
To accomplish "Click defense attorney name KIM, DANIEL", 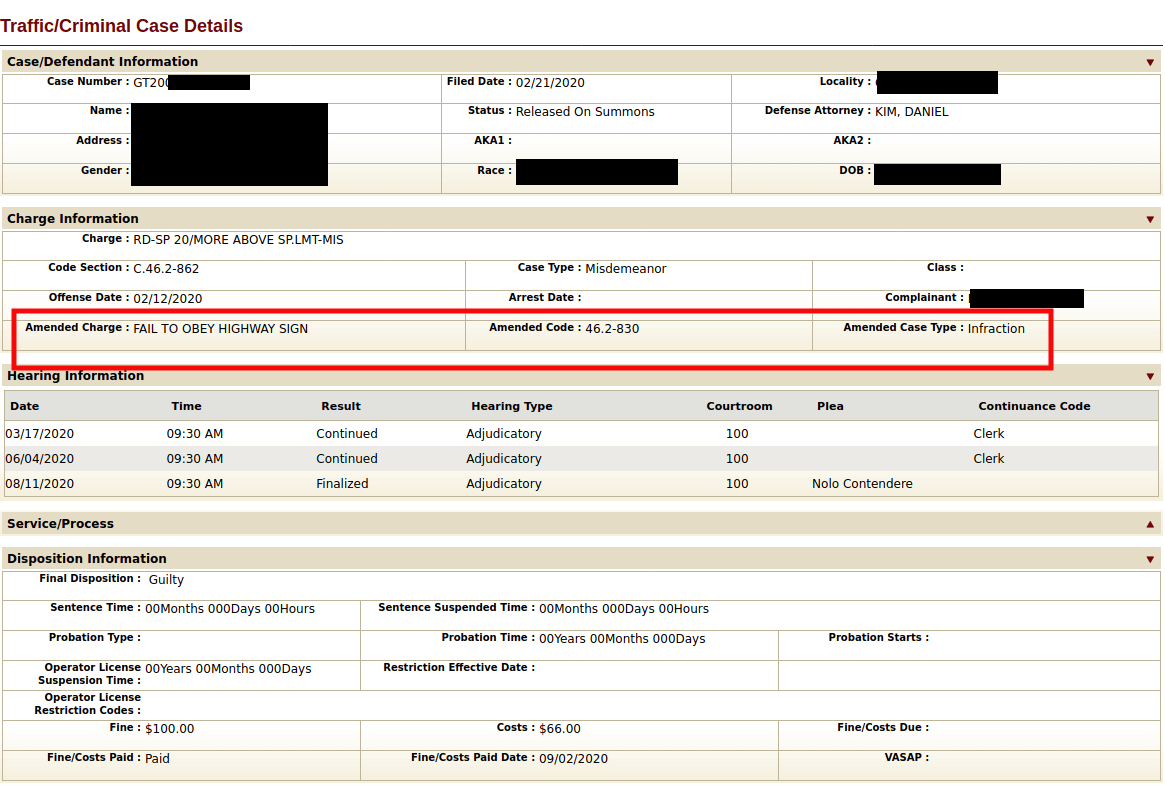I will click(x=912, y=111).
